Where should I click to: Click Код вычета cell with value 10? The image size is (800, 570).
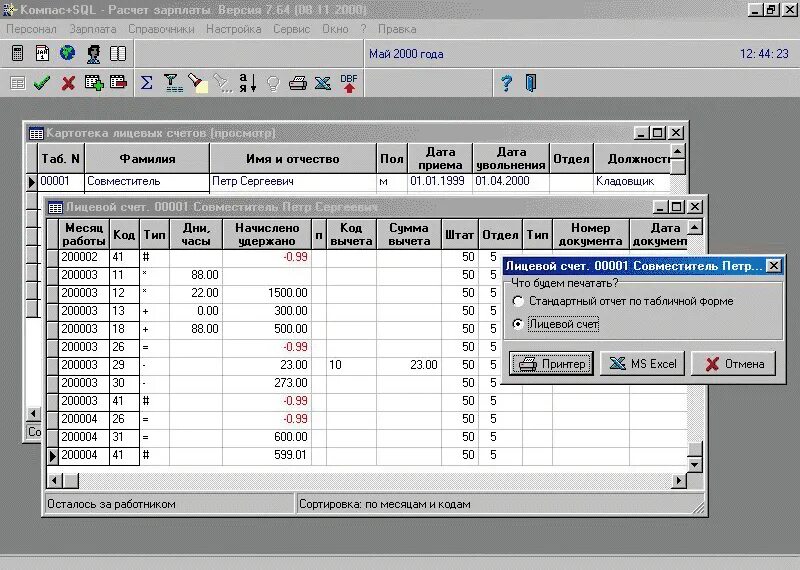click(x=351, y=365)
